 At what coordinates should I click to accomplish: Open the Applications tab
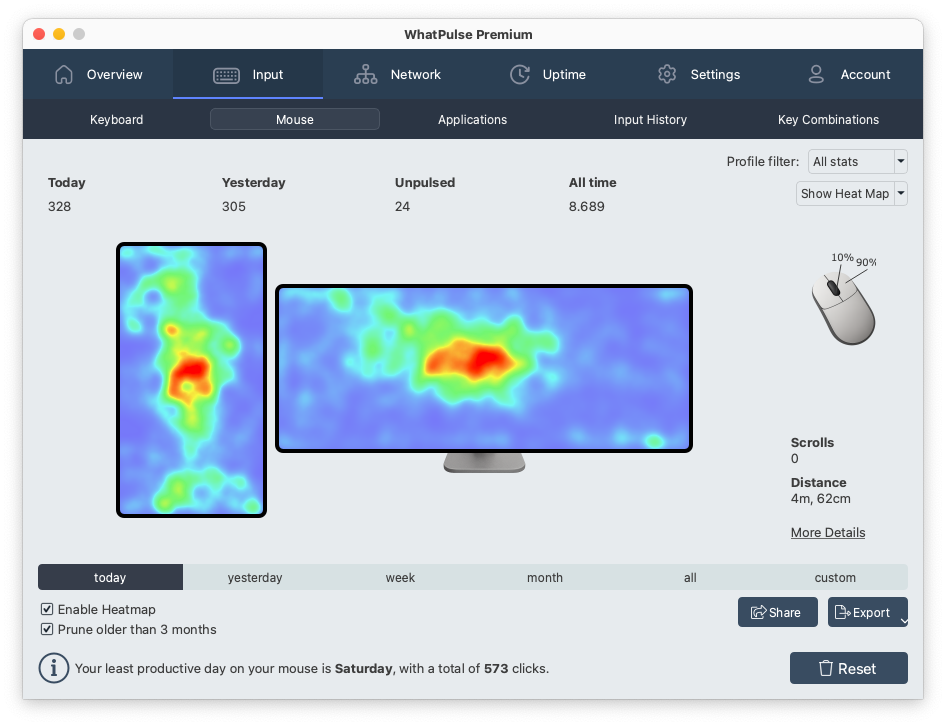click(472, 119)
